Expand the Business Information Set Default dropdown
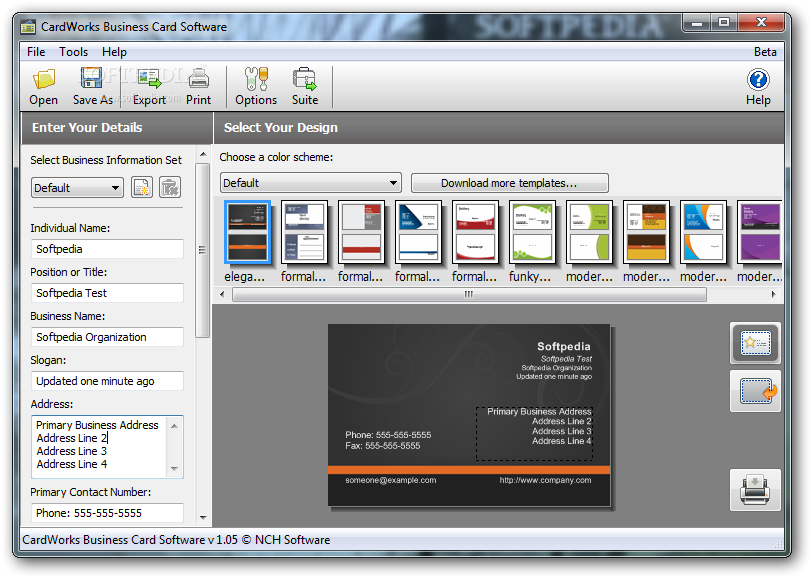This screenshot has width=812, height=578. pyautogui.click(x=77, y=188)
